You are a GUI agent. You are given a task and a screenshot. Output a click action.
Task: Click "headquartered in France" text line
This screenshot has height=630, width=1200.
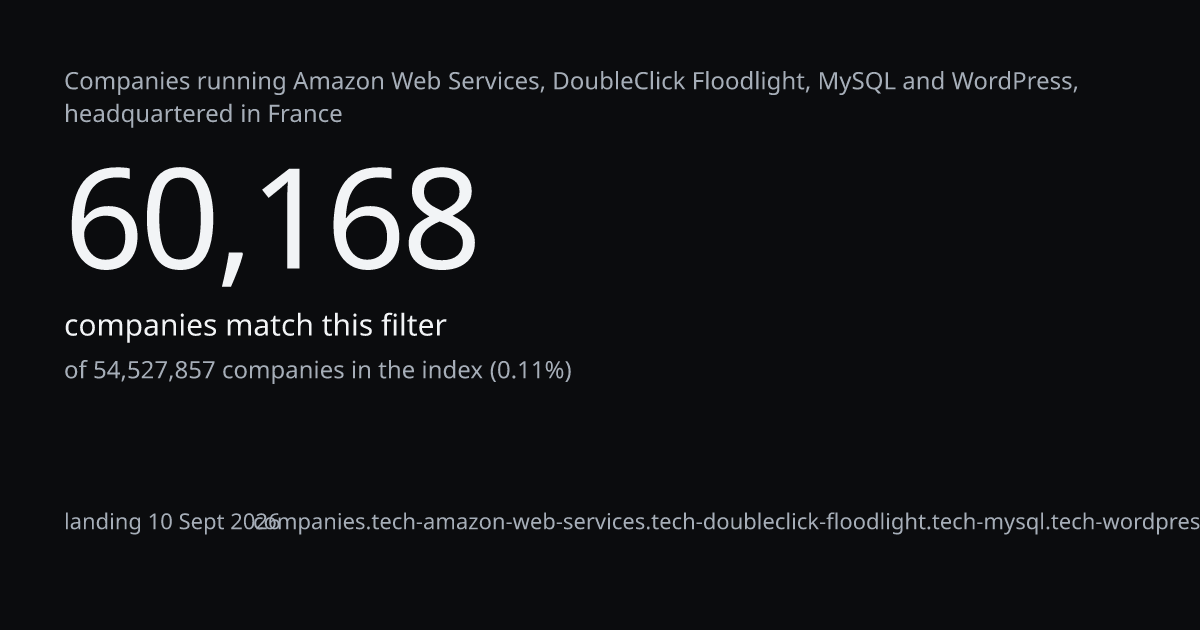pyautogui.click(x=203, y=114)
